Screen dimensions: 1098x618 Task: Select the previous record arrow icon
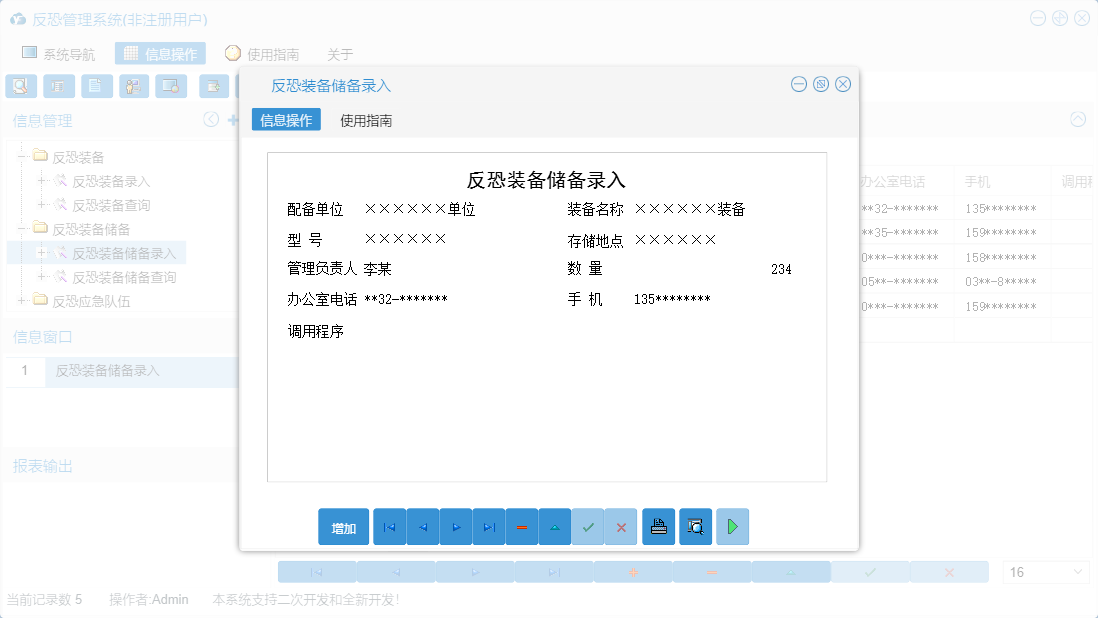(422, 527)
